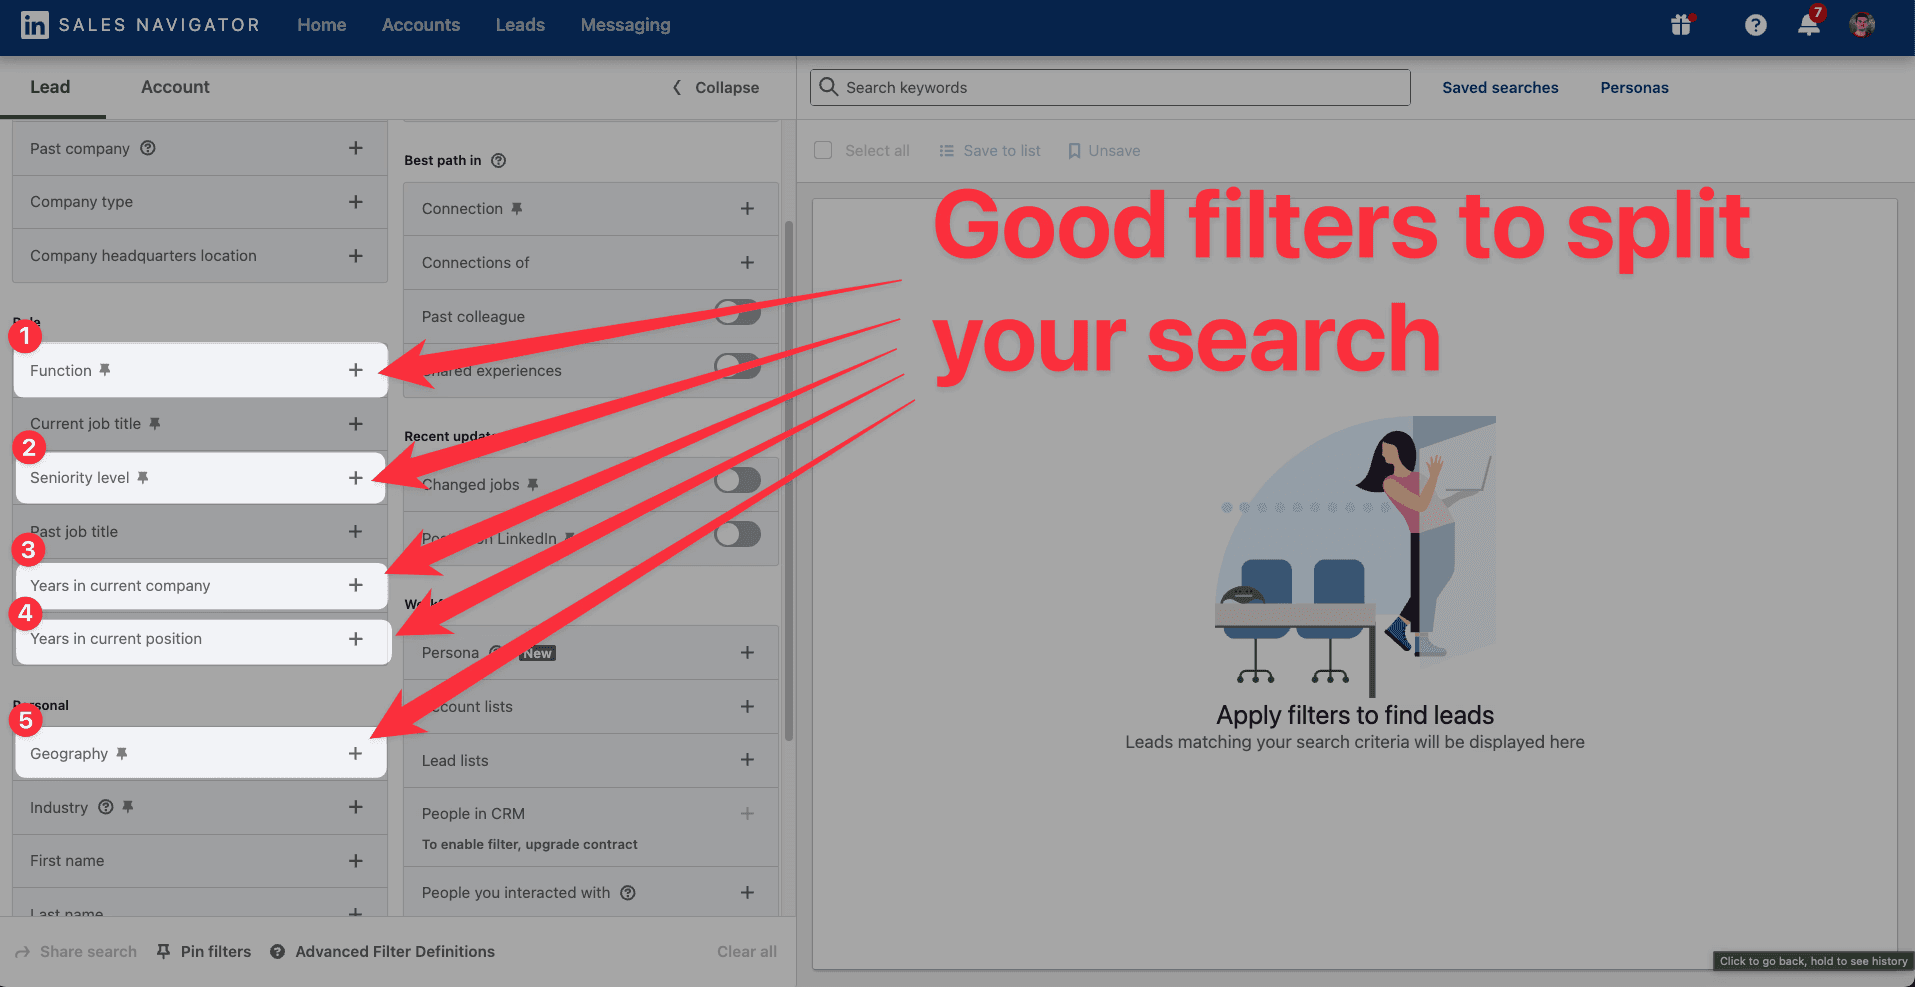The height and width of the screenshot is (987, 1915).
Task: Open the profile avatar menu
Action: coord(1862,25)
